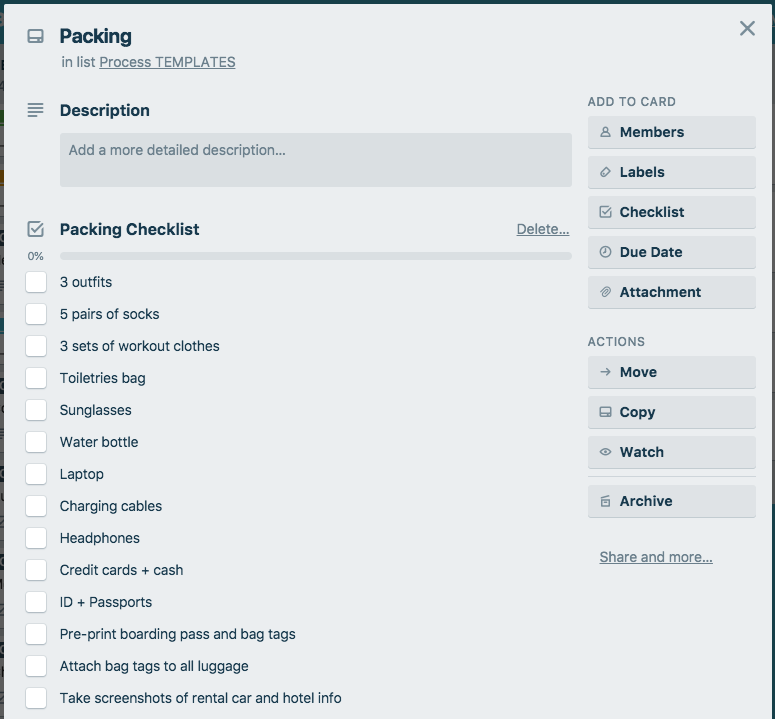This screenshot has width=775, height=719.
Task: Click the description text field
Action: point(315,160)
